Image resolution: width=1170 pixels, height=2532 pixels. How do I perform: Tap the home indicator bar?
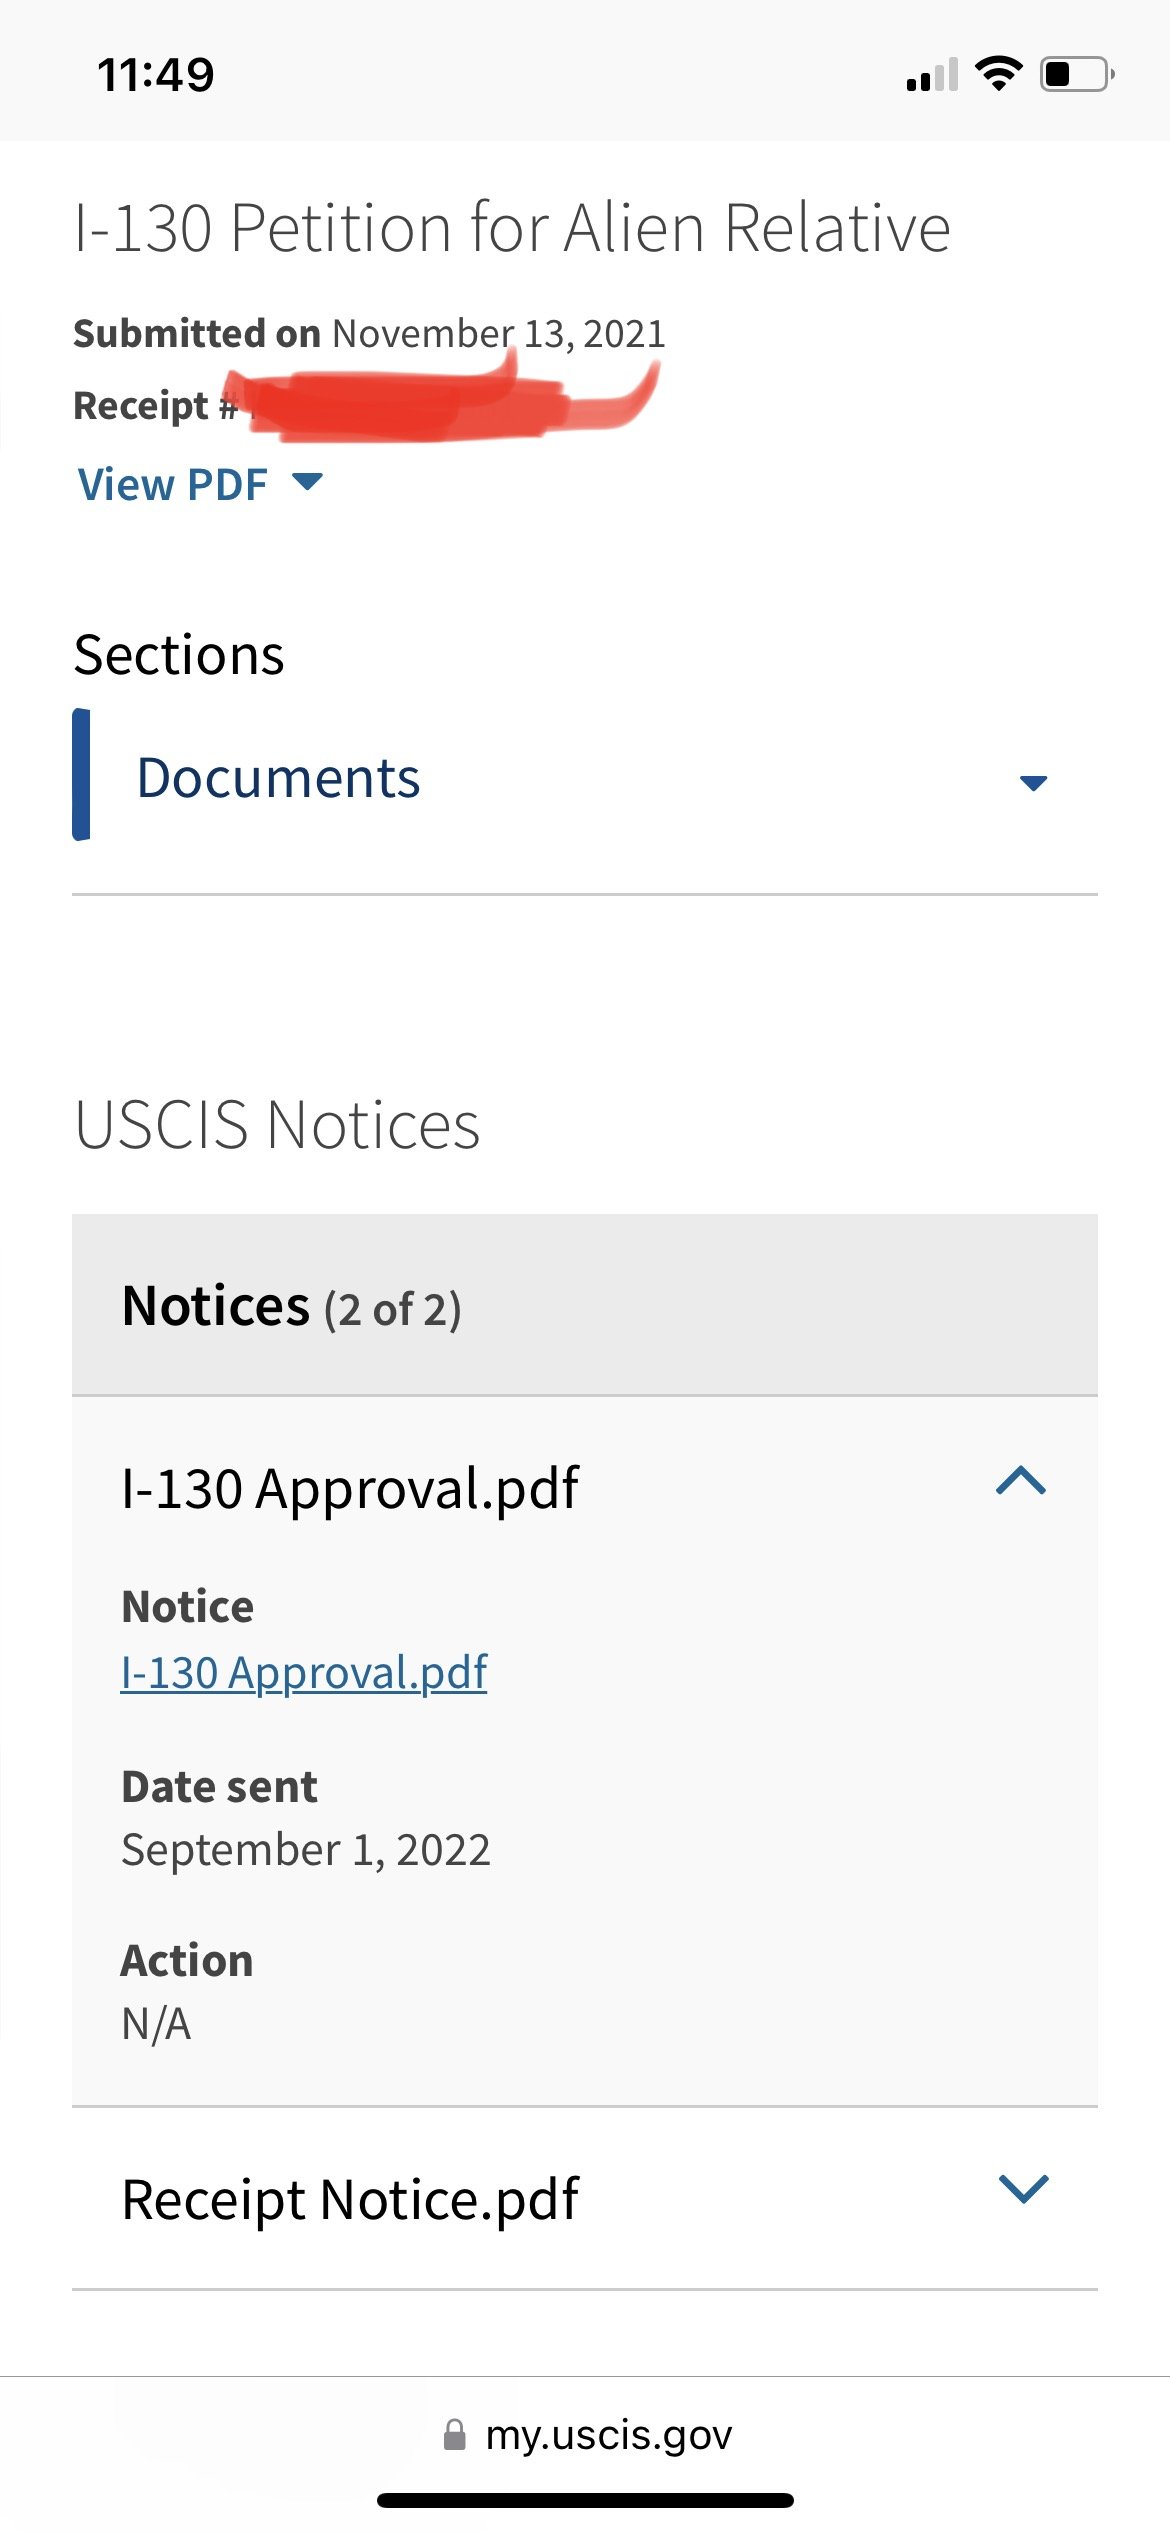[x=585, y=2500]
